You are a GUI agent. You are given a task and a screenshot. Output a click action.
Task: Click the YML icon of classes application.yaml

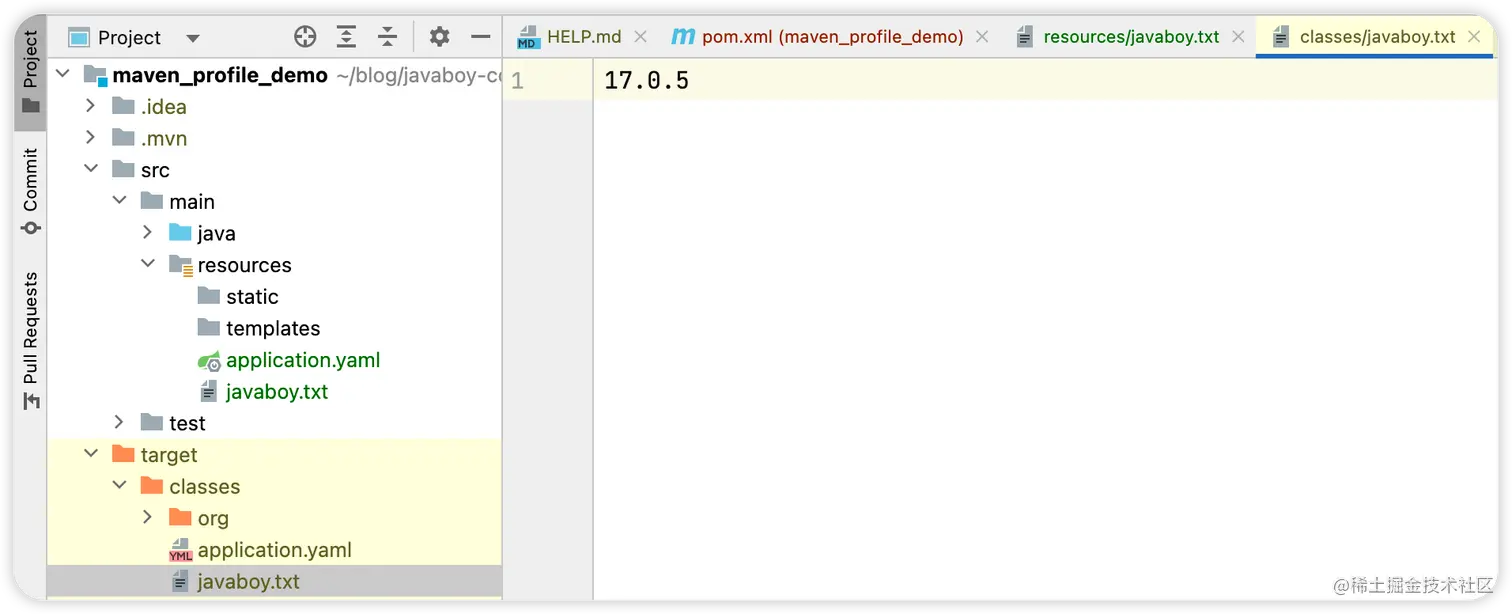tap(181, 551)
